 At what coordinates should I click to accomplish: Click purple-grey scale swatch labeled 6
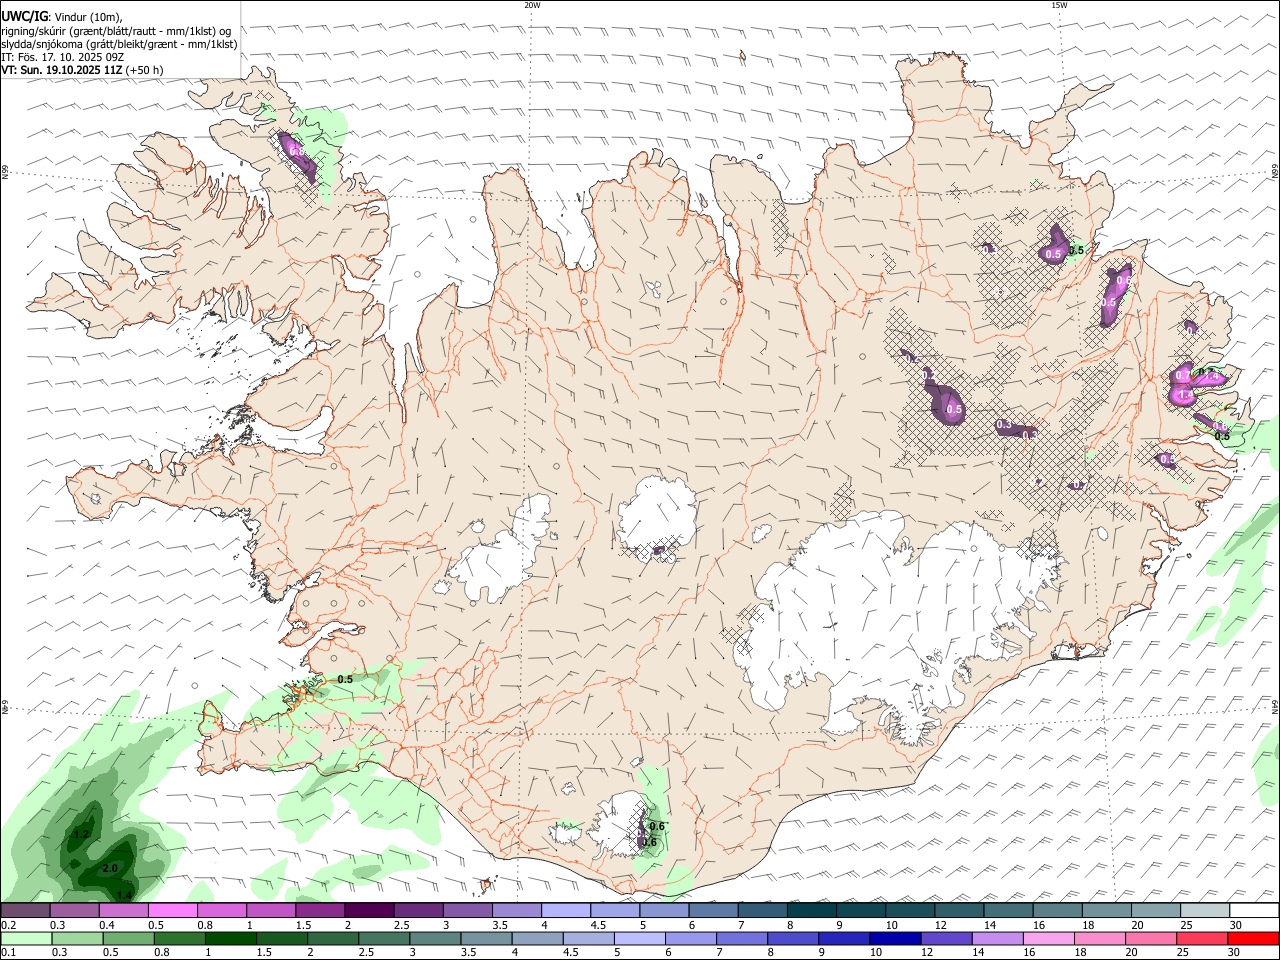(x=714, y=911)
